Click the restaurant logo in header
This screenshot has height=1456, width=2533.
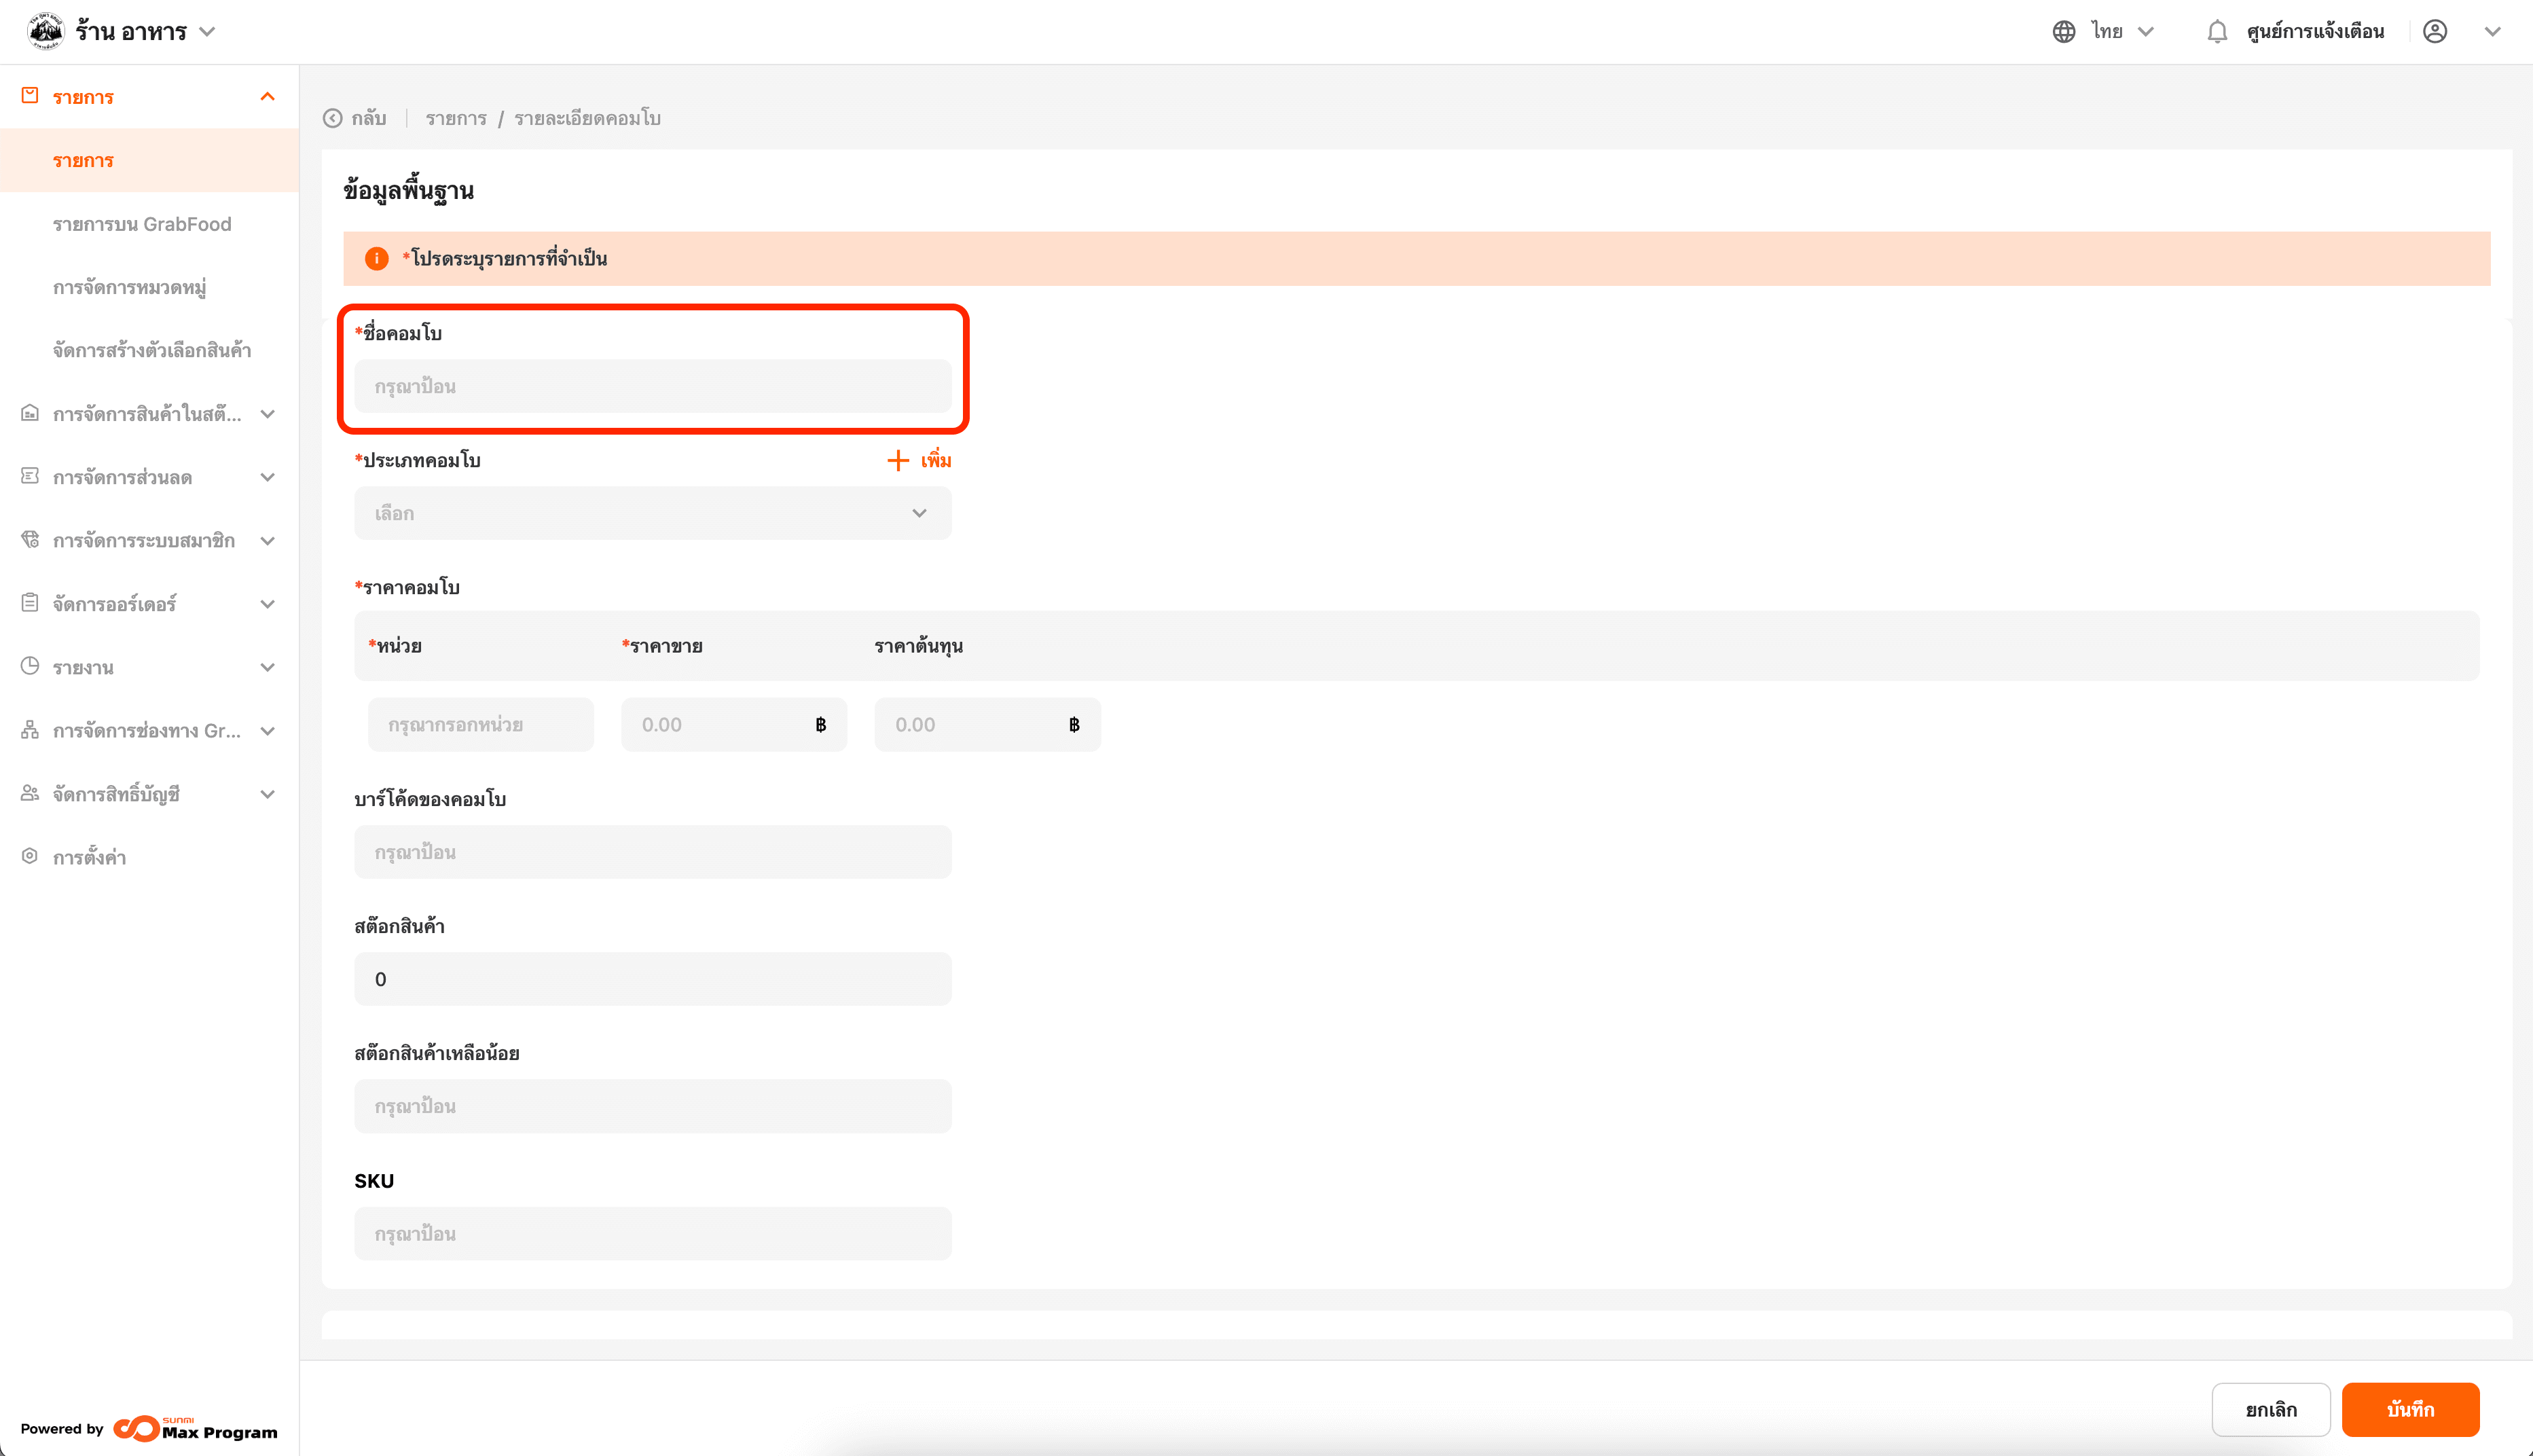45,31
